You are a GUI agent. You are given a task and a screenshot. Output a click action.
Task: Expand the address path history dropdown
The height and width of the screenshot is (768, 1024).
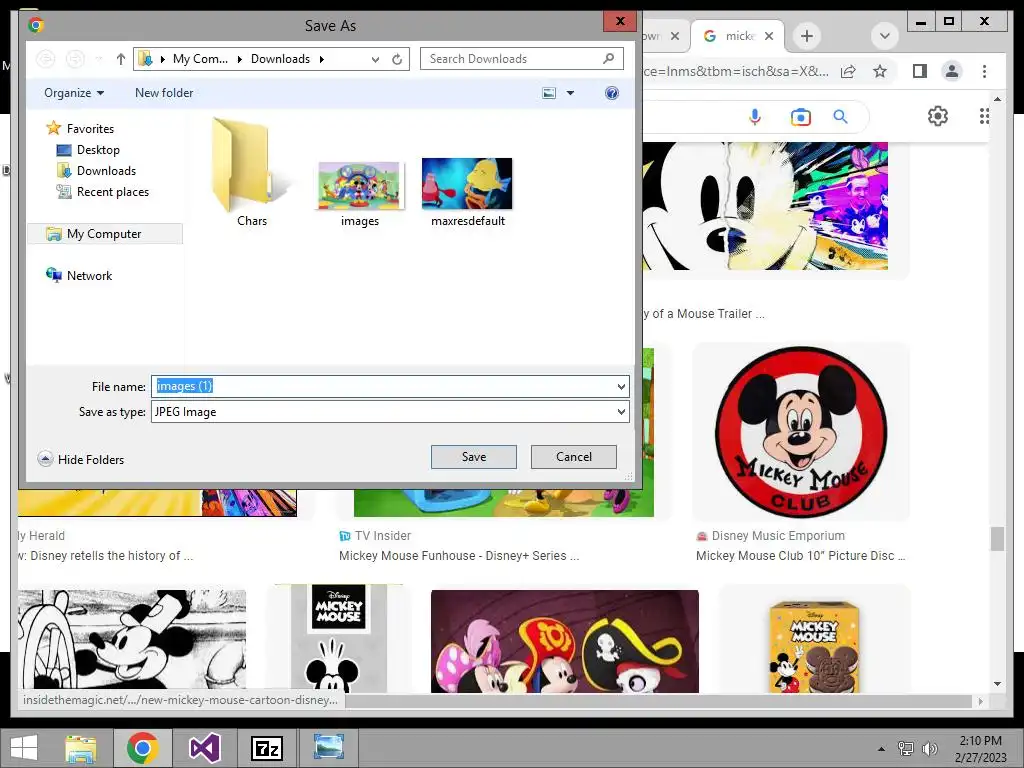click(x=375, y=59)
